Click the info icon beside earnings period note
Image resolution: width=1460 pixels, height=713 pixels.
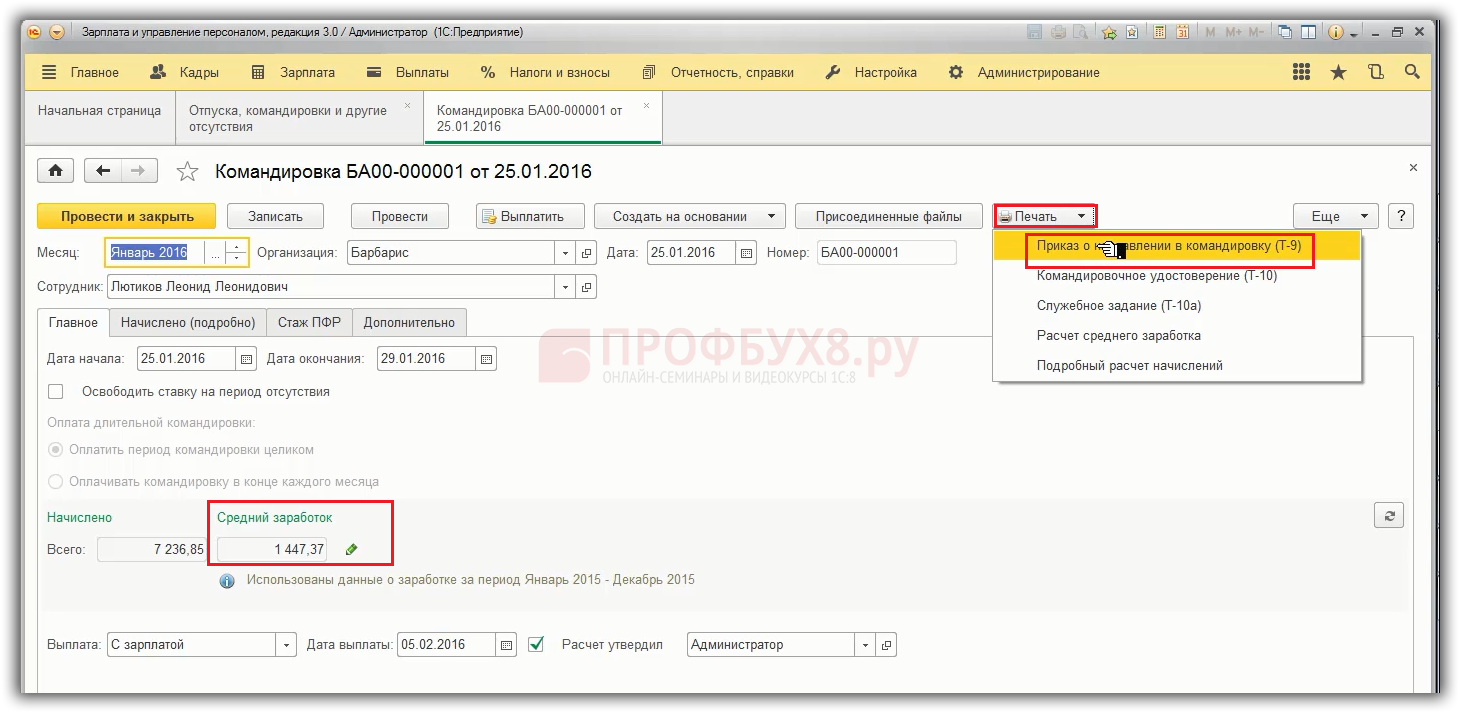click(x=227, y=580)
